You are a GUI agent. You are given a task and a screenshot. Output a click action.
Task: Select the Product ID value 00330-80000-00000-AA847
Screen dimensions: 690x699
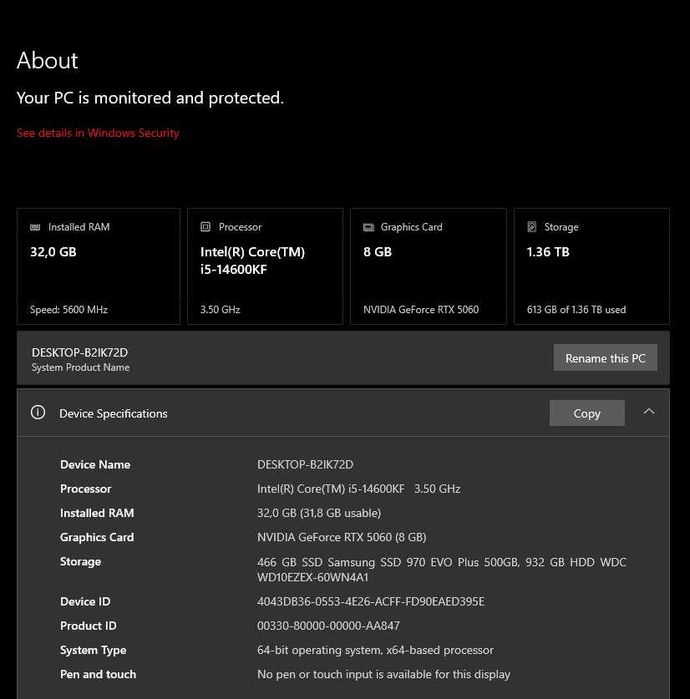point(328,626)
